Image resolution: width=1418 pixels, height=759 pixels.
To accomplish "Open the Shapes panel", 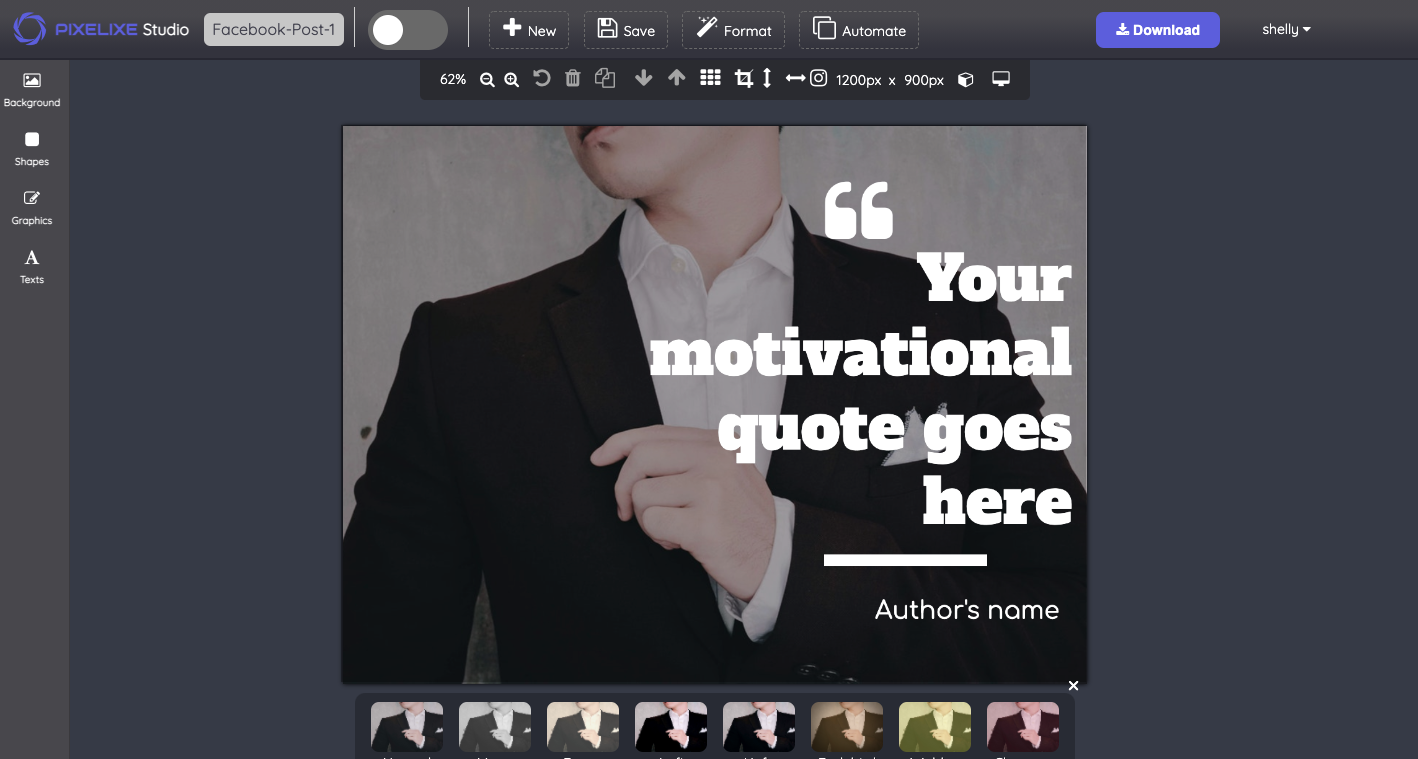I will [32, 148].
